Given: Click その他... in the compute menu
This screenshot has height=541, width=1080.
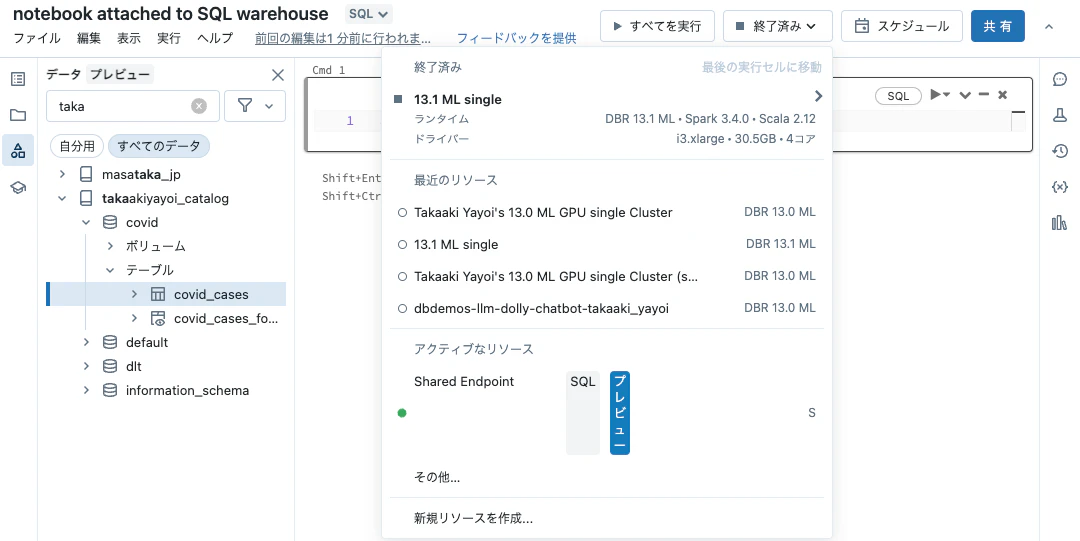Looking at the screenshot, I should coord(437,477).
